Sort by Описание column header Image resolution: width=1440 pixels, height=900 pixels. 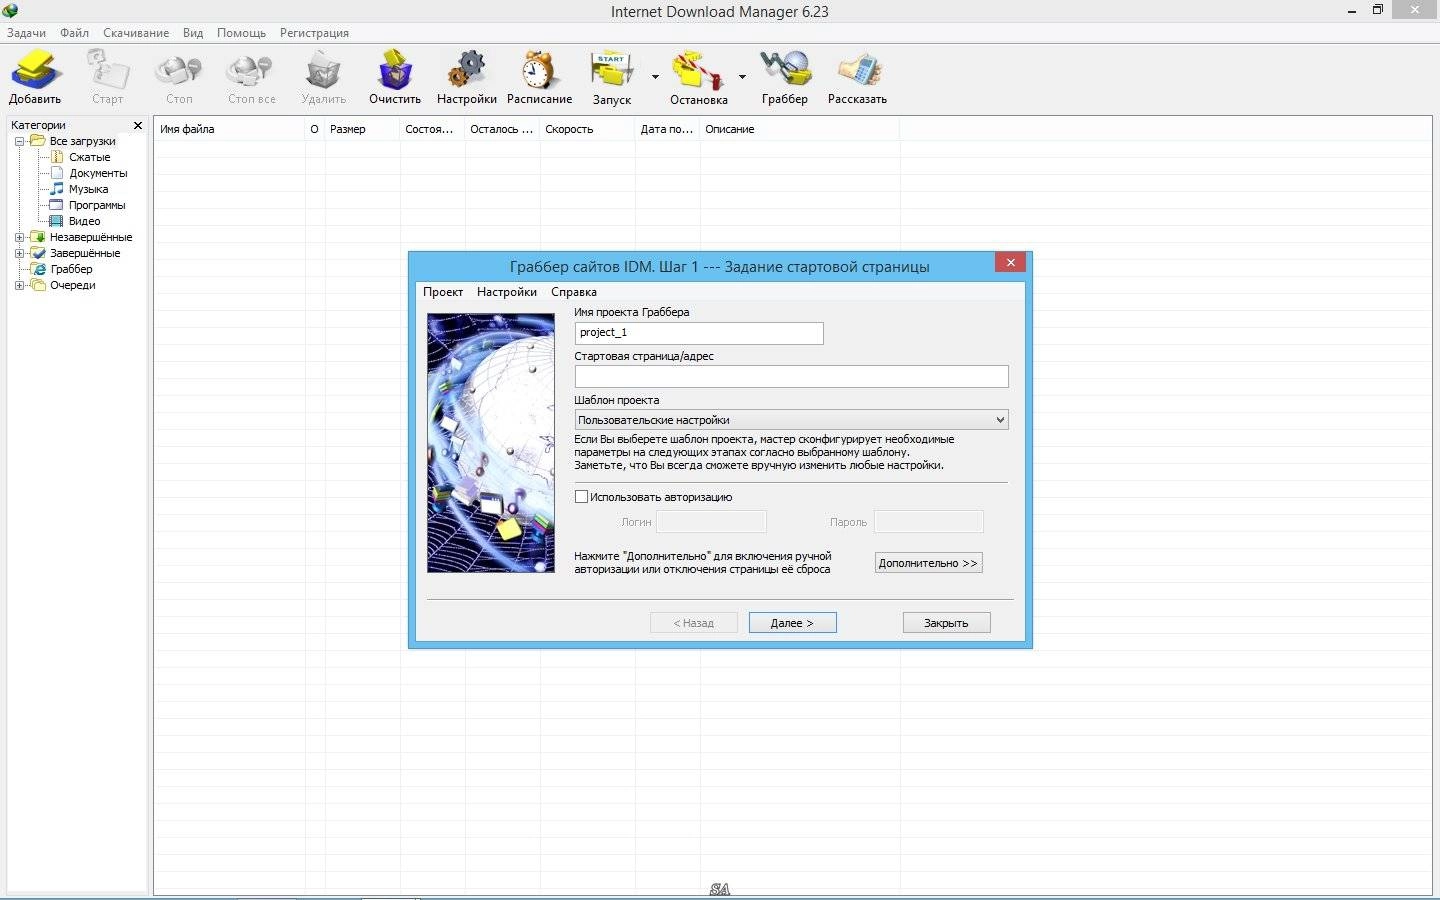click(799, 129)
